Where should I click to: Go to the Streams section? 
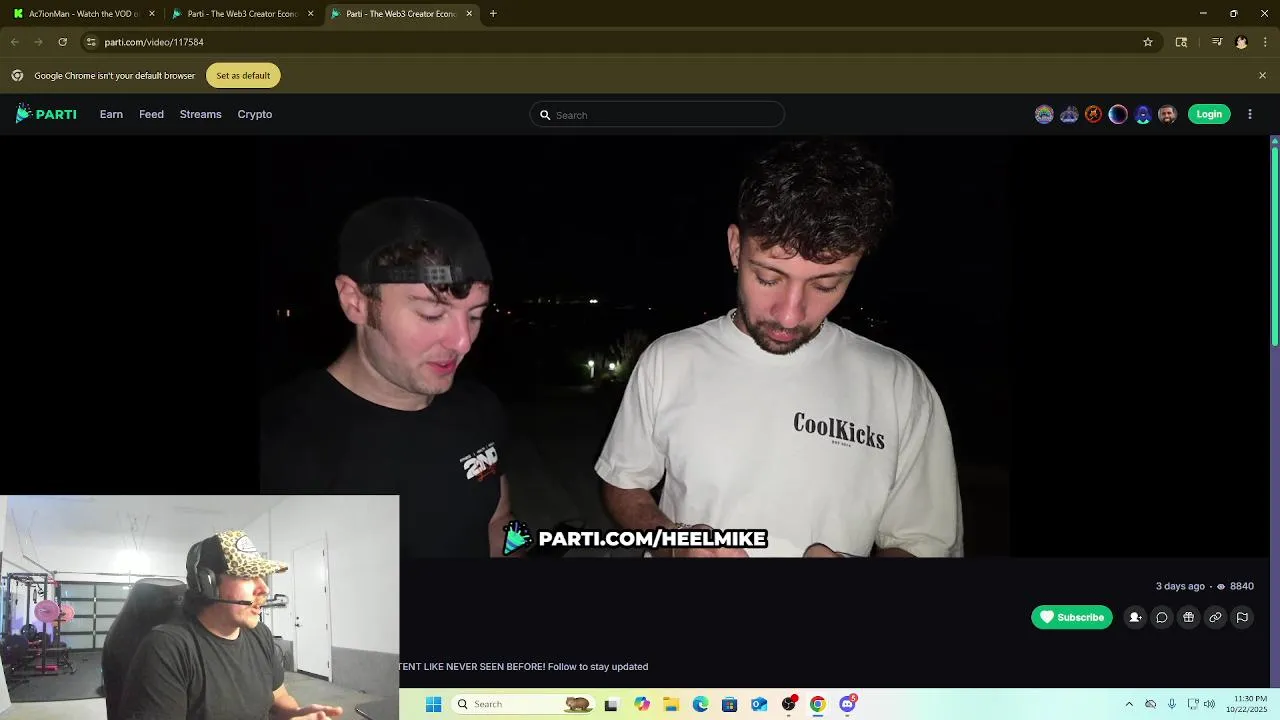tap(200, 114)
